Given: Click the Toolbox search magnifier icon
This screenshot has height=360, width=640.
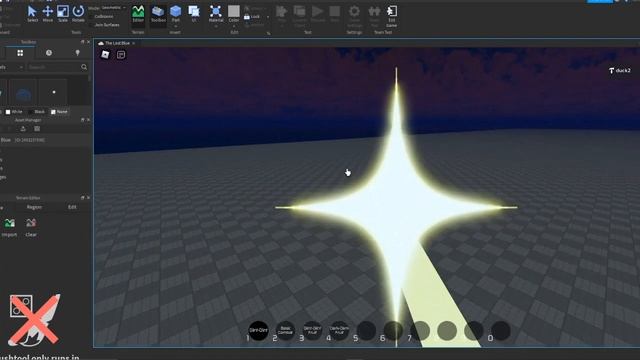Looking at the screenshot, I should (x=84, y=67).
